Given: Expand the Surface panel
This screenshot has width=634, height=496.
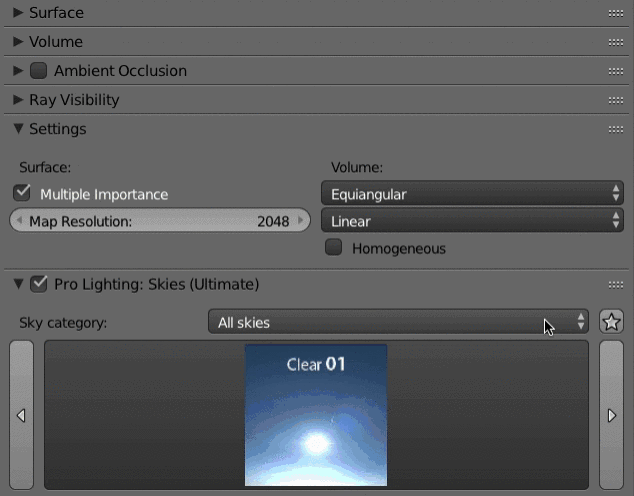Looking at the screenshot, I should [x=18, y=13].
